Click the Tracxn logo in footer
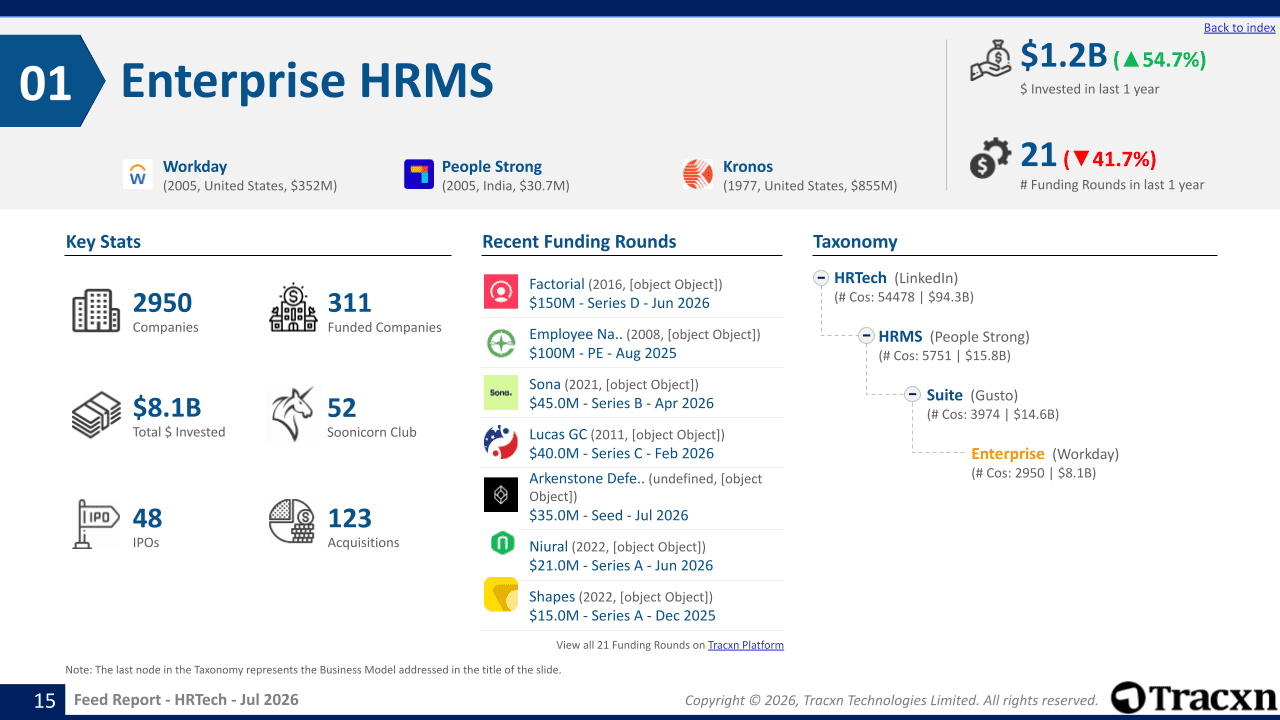 [1194, 698]
